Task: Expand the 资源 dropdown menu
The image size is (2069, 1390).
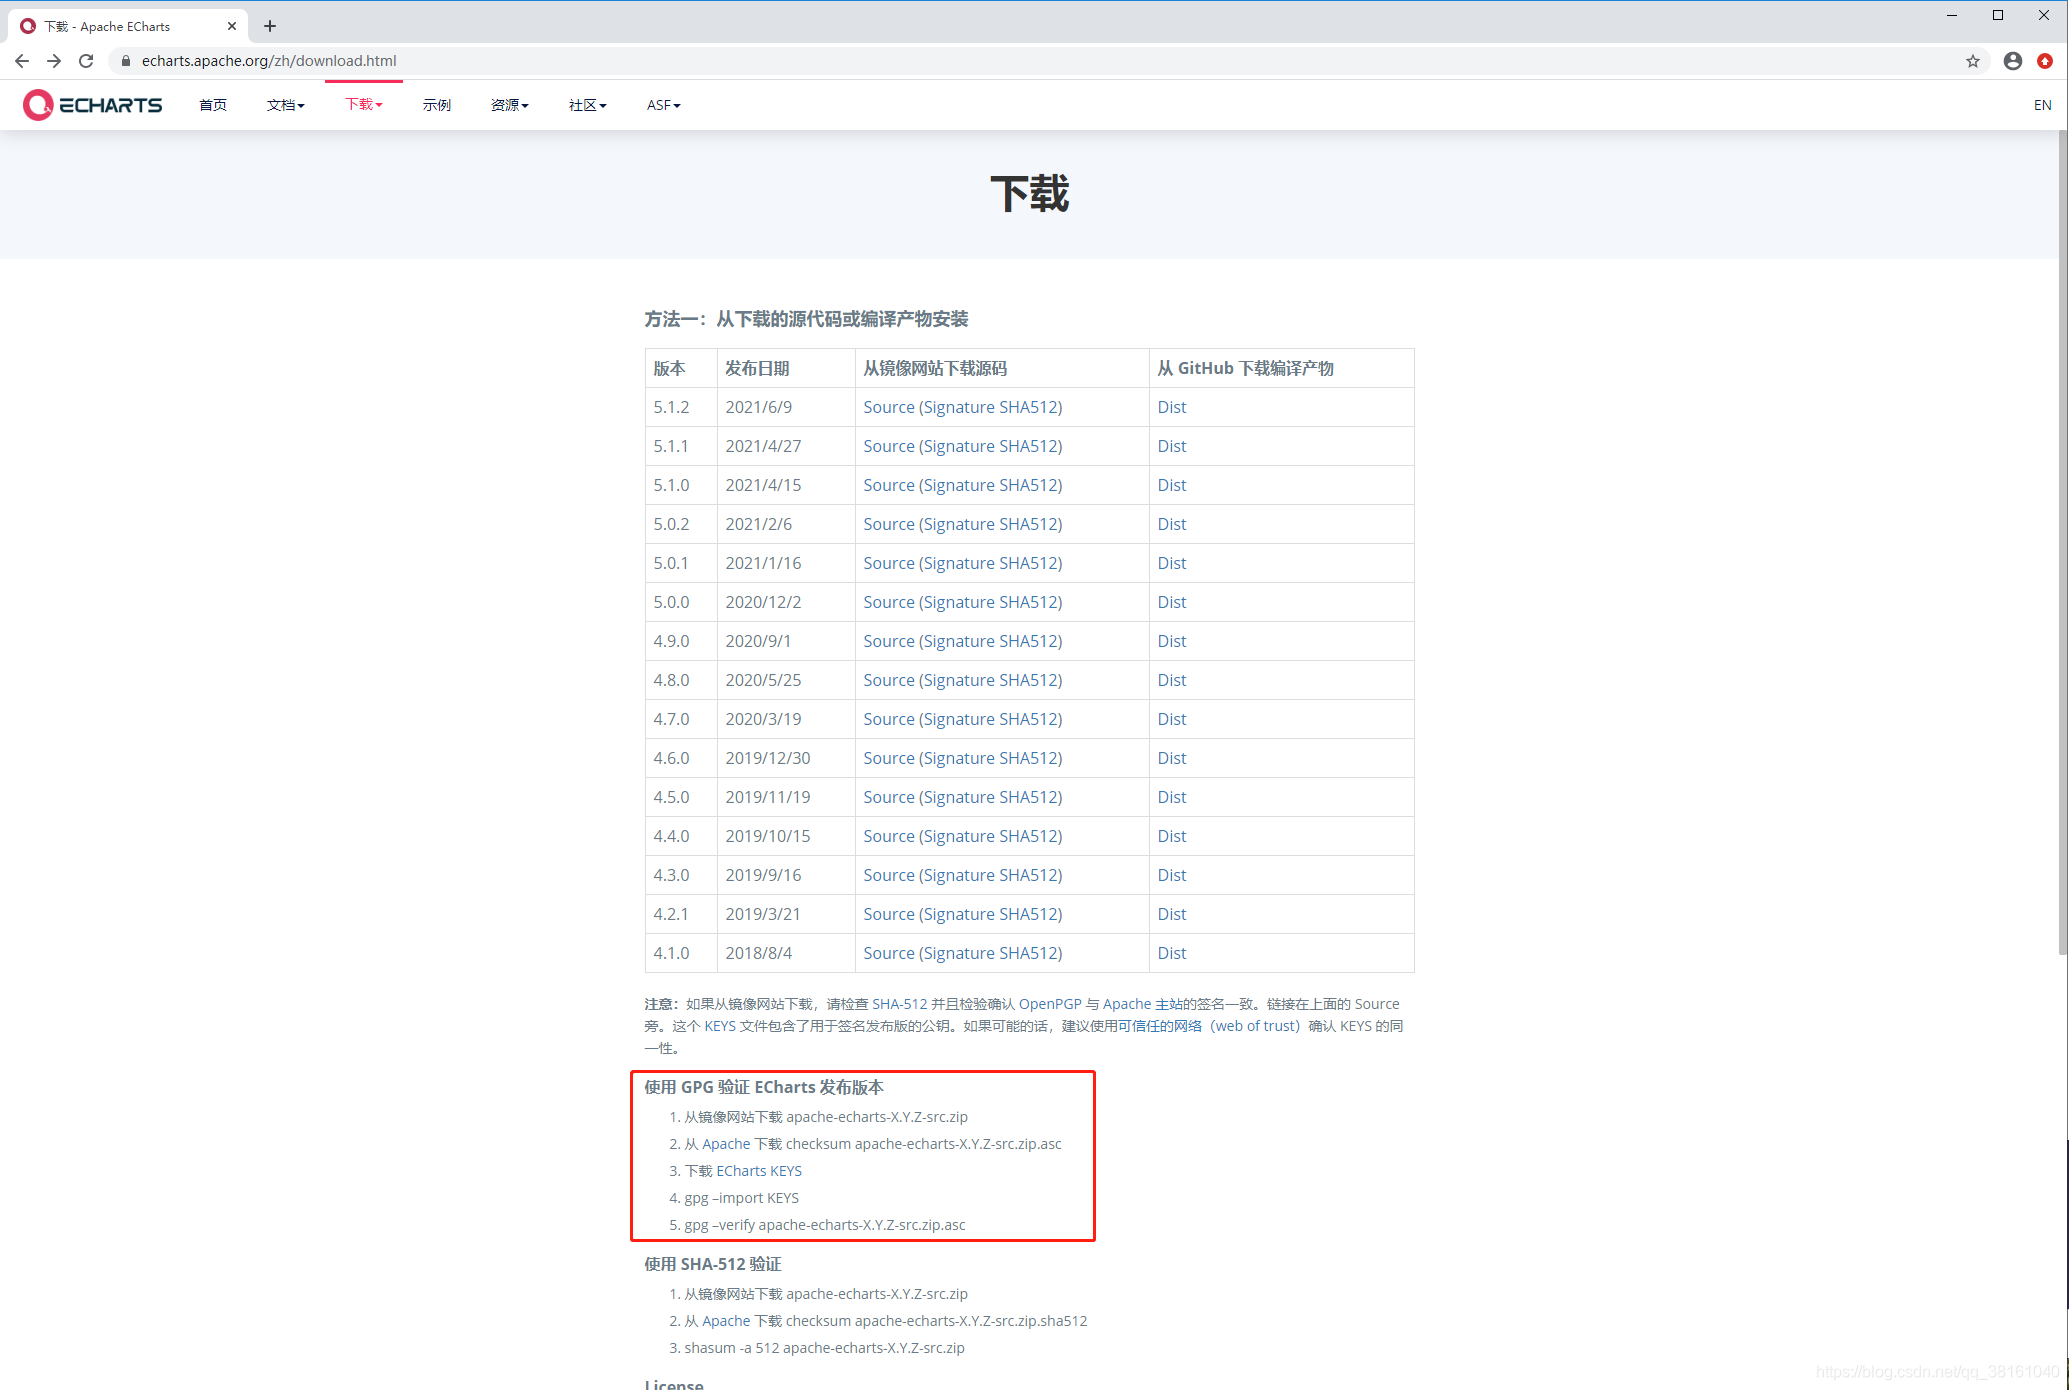Action: point(509,105)
